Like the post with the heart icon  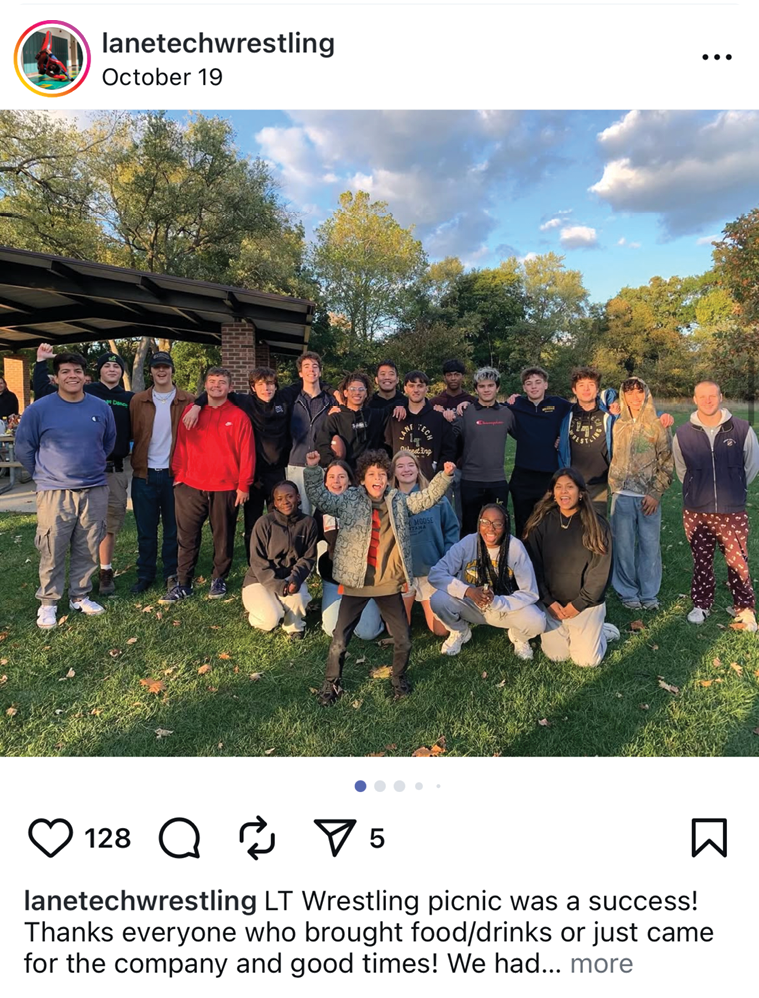pyautogui.click(x=50, y=838)
